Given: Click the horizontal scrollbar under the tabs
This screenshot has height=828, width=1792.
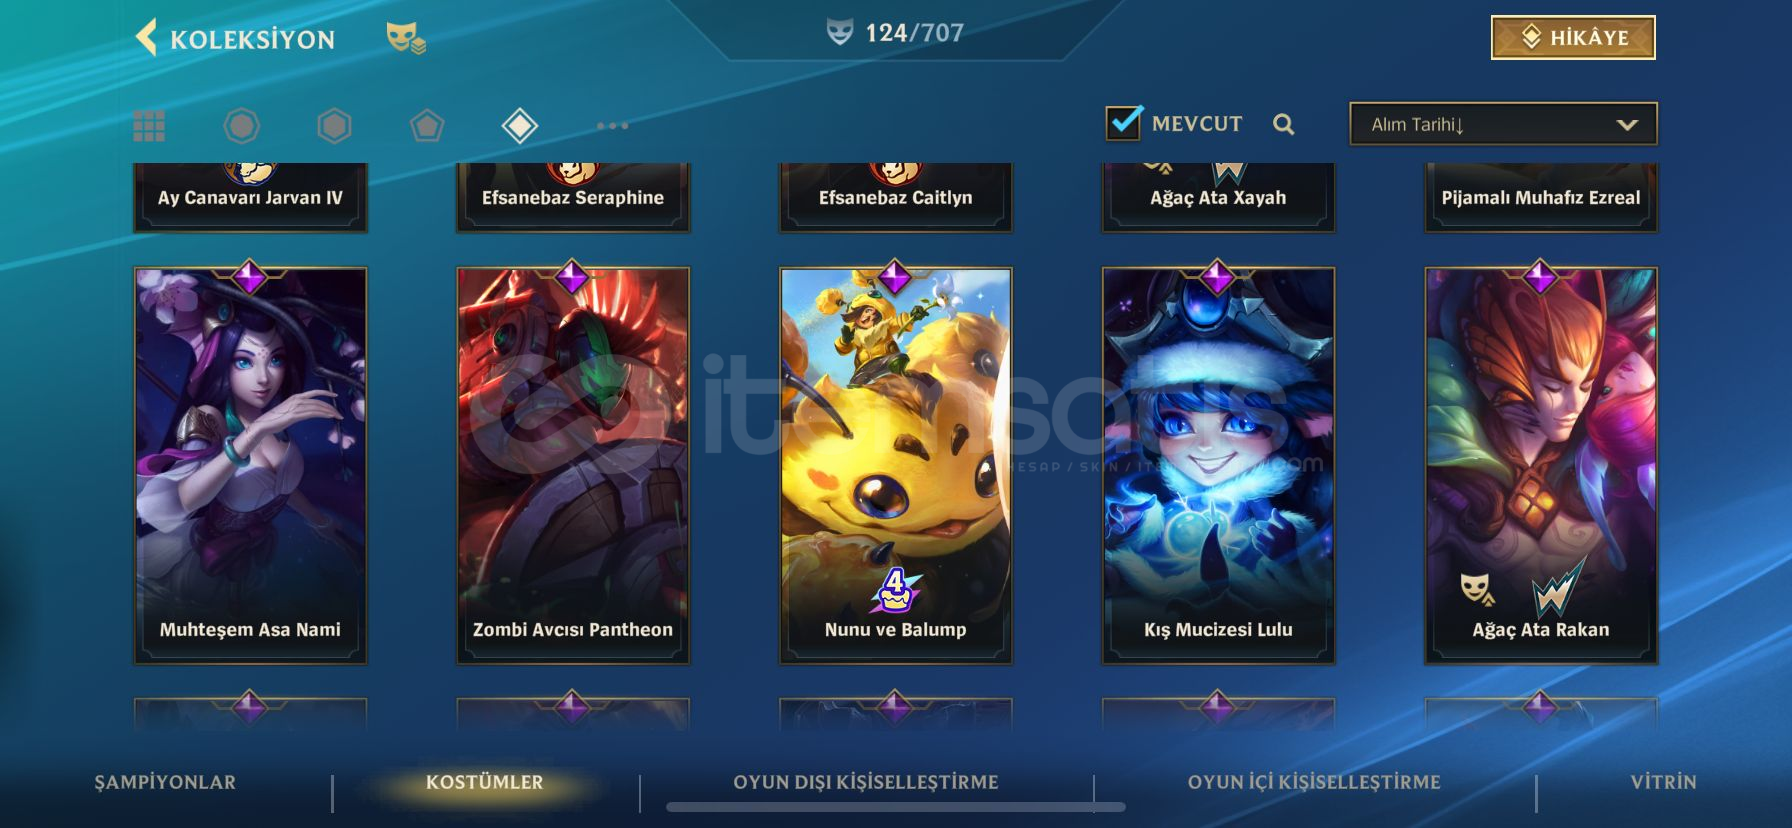Looking at the screenshot, I should (x=896, y=807).
